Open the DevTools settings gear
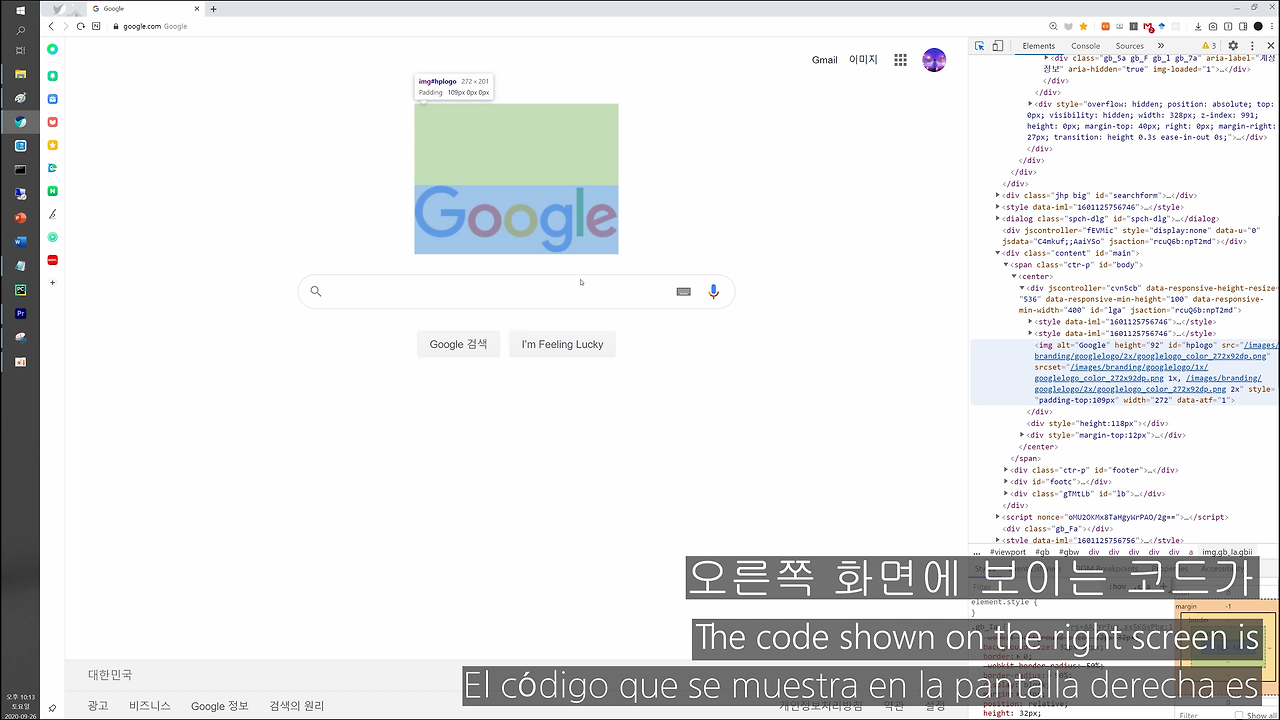Viewport: 1280px width, 720px height. [x=1233, y=46]
